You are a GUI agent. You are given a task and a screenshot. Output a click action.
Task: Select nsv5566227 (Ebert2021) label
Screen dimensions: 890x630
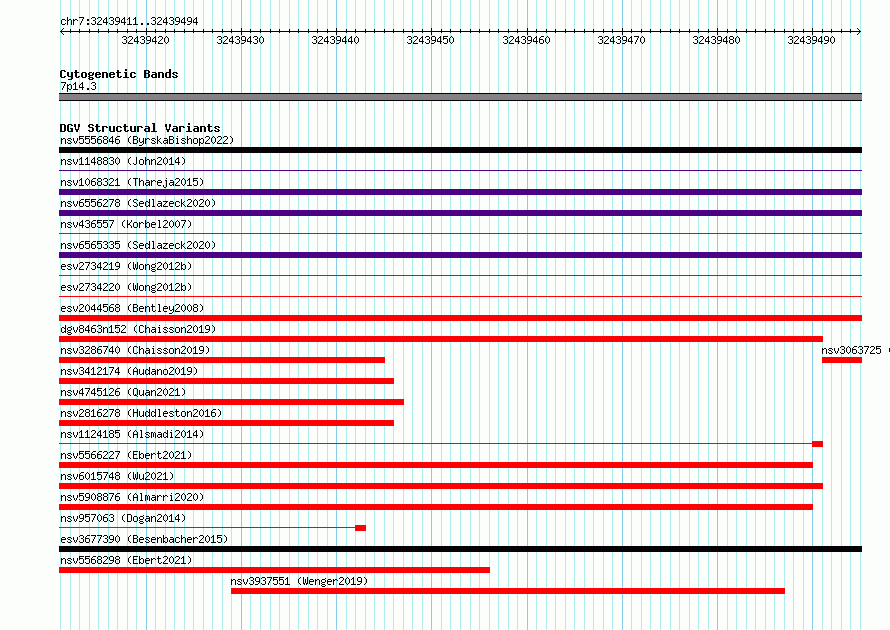[x=126, y=455]
